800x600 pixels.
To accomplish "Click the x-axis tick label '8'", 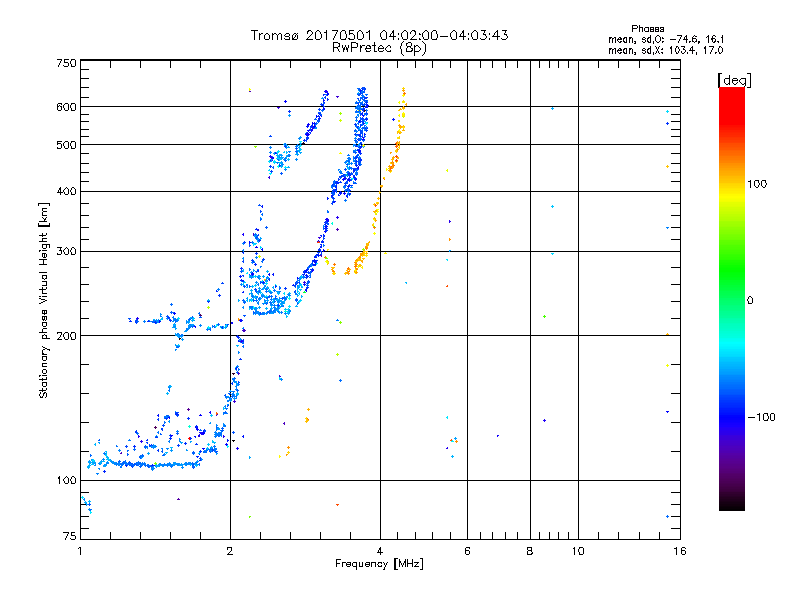I will tap(530, 551).
